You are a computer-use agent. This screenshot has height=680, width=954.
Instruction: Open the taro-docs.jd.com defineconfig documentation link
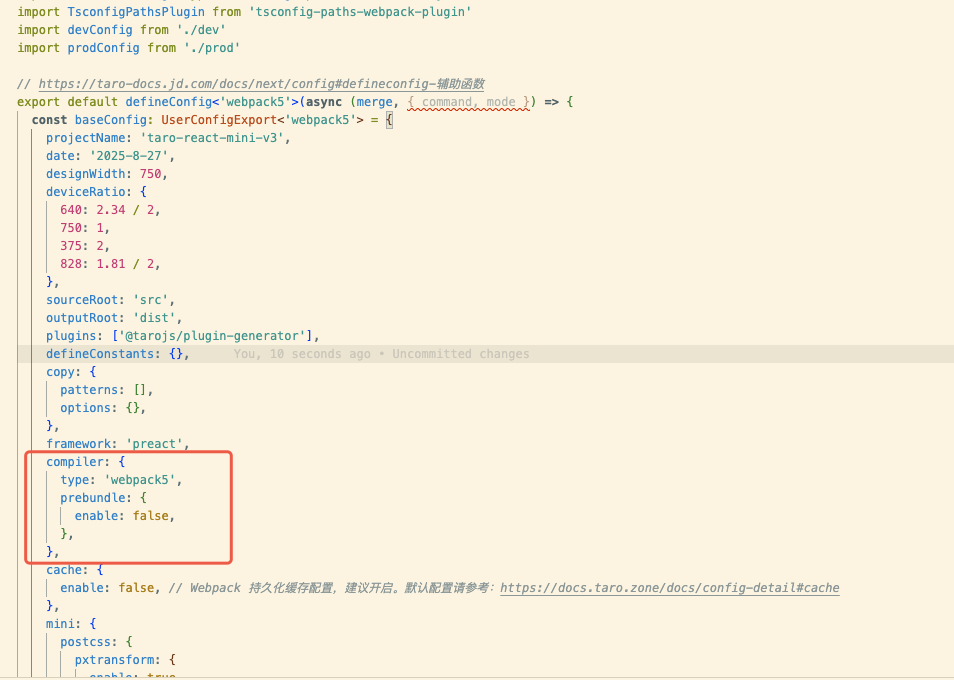click(x=262, y=84)
